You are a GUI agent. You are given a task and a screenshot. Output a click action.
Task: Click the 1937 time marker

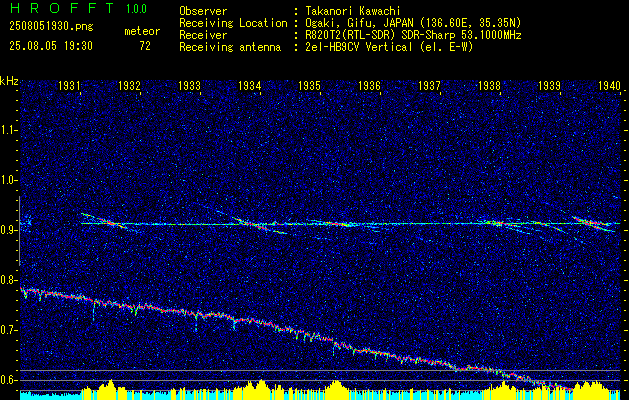pos(430,85)
